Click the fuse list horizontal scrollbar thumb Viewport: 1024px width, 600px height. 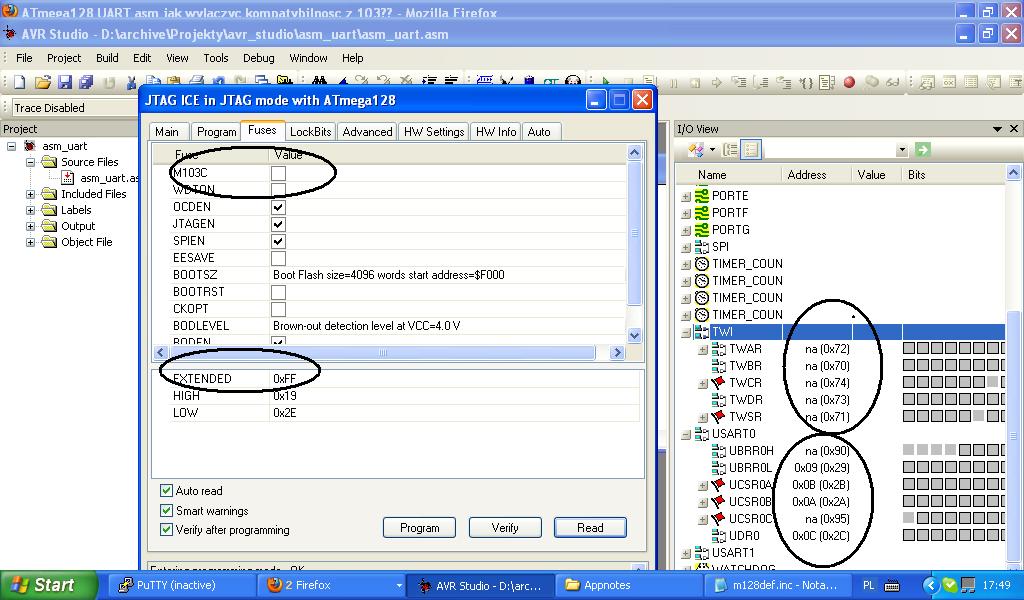(x=383, y=353)
